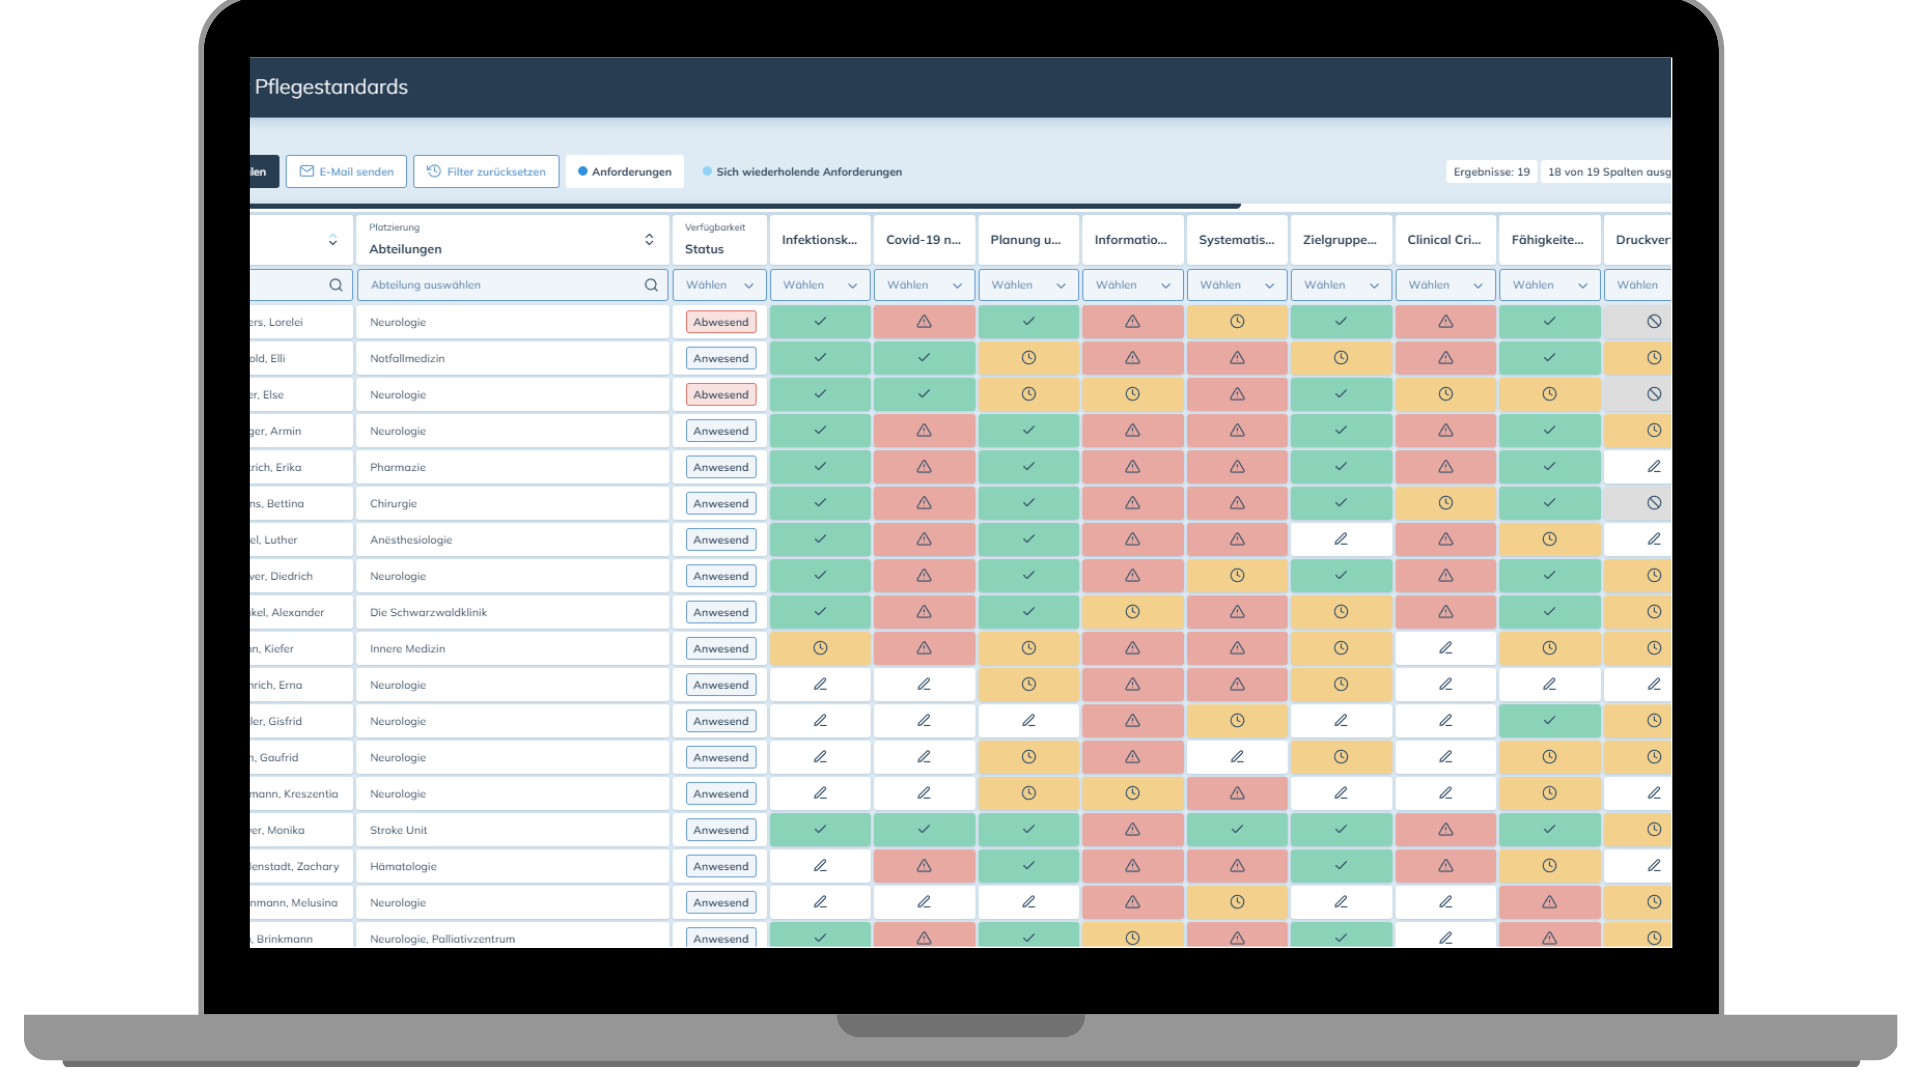Screen dimensions: 1920x1080
Task: Click the checkmark in Monika's Systematis cell
Action: [x=1237, y=830]
